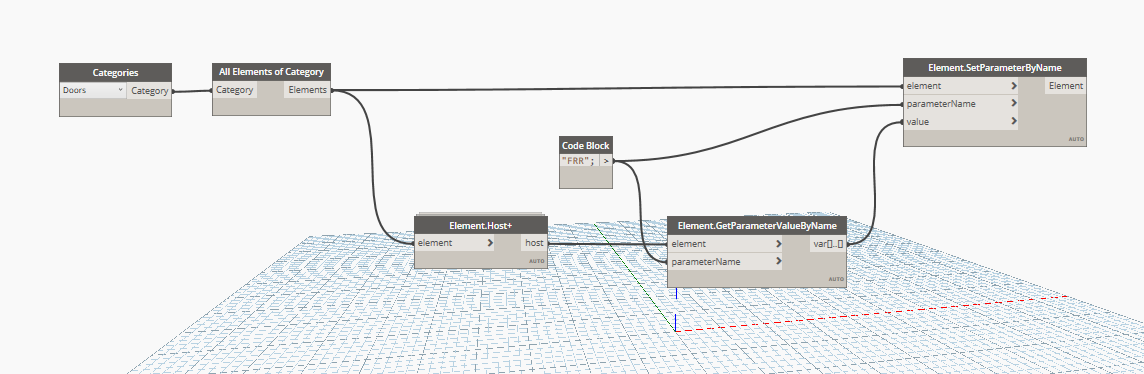1144x374 pixels.
Task: Select the All Elements of Category node title
Action: coord(271,71)
